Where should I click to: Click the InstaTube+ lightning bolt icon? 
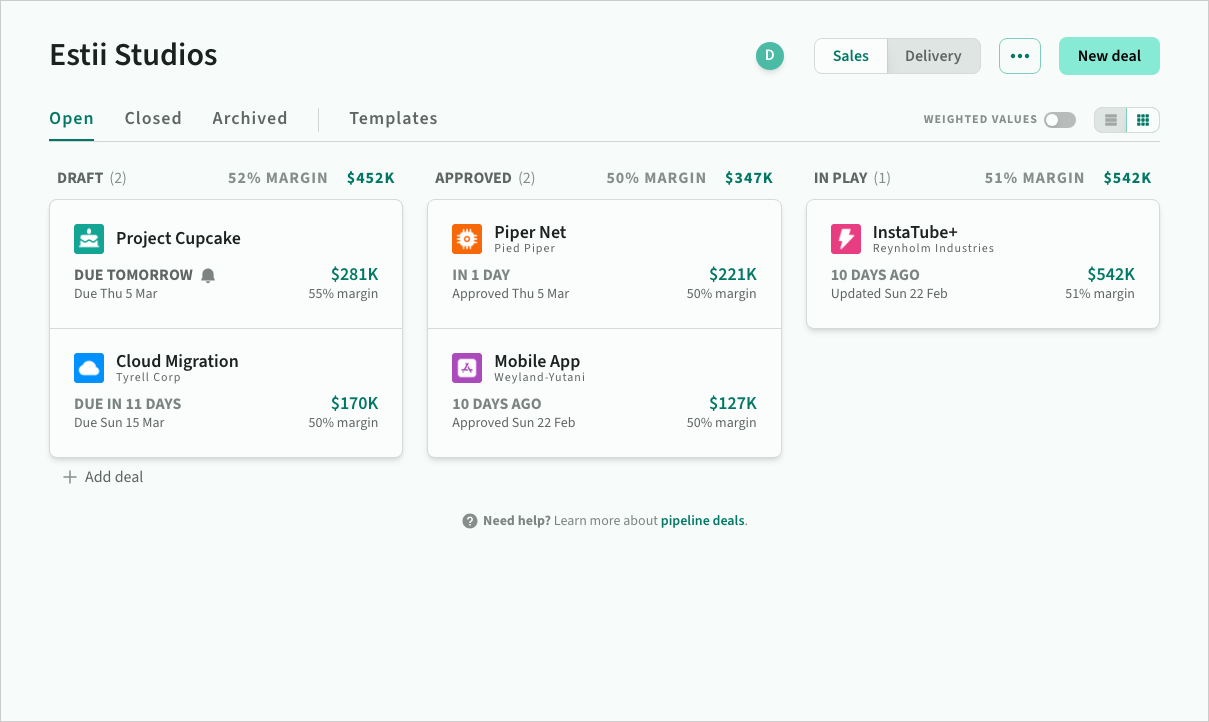[x=846, y=239]
